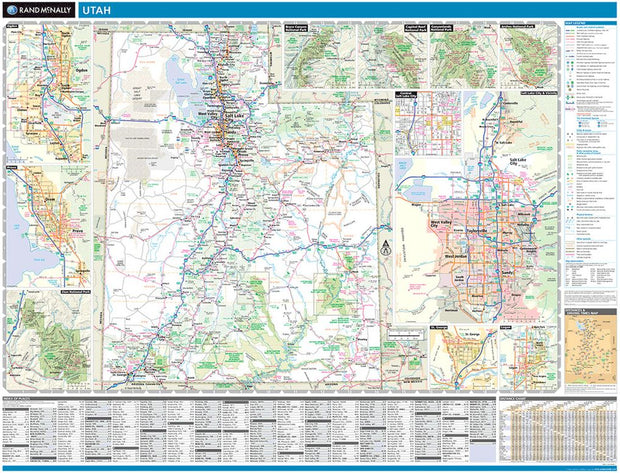Click the north arrow compass symbol beside the main map
The height and width of the screenshot is (473, 620).
pyautogui.click(x=386, y=248)
